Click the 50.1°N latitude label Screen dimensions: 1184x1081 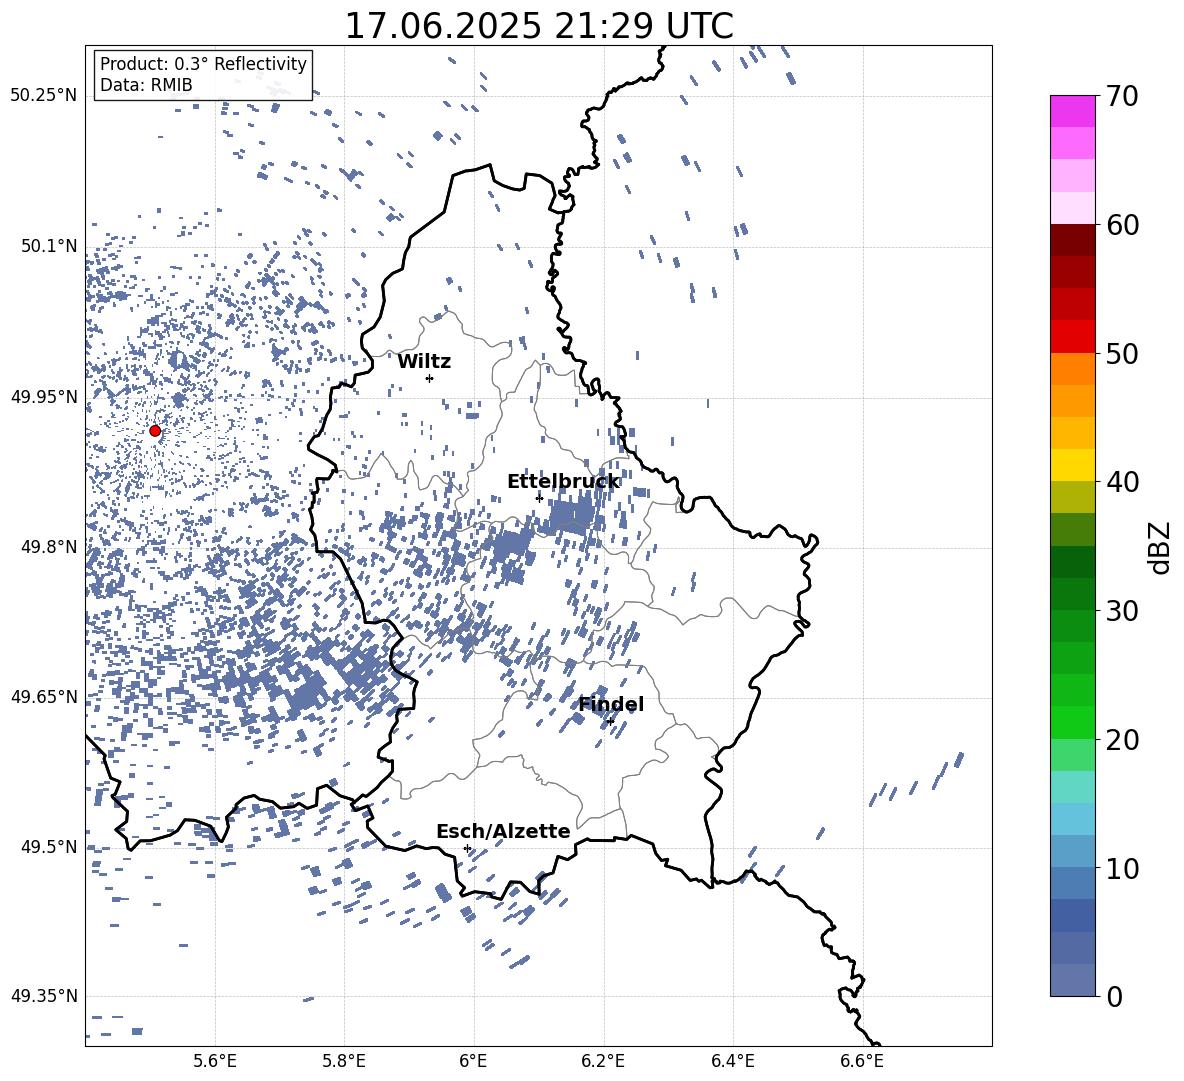point(49,246)
